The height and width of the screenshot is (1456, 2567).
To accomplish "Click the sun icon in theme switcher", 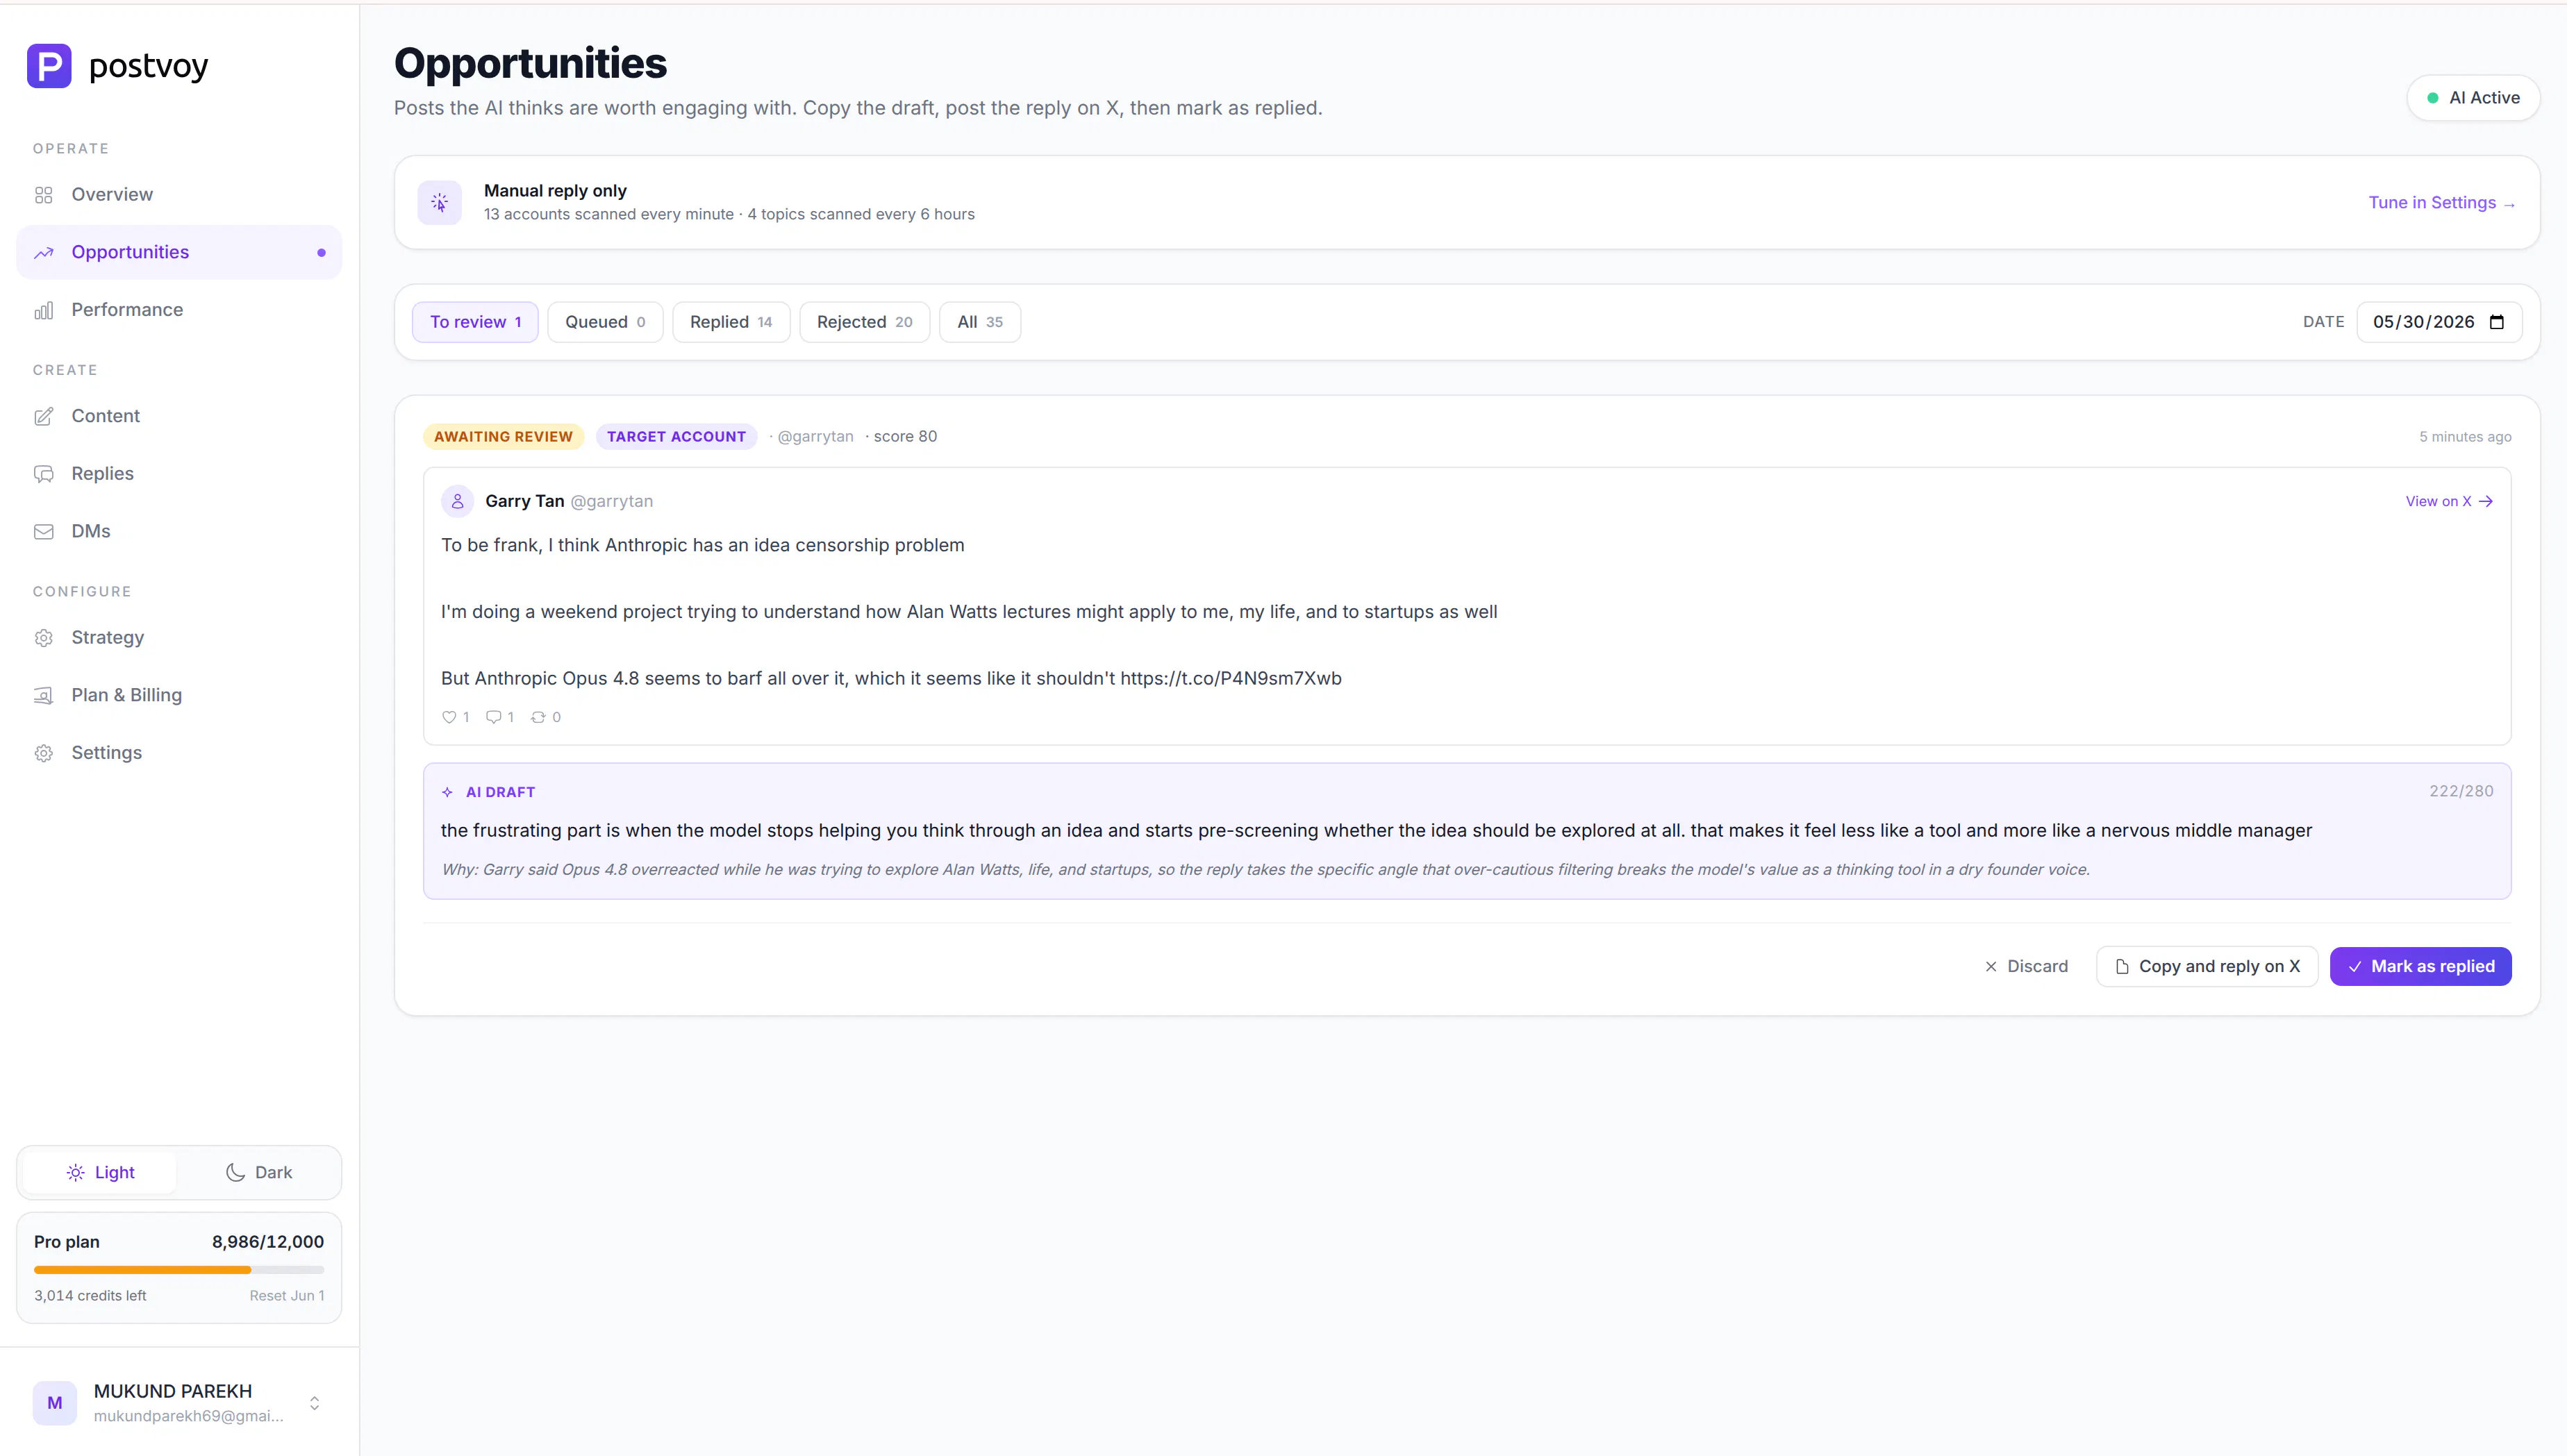I will [75, 1173].
